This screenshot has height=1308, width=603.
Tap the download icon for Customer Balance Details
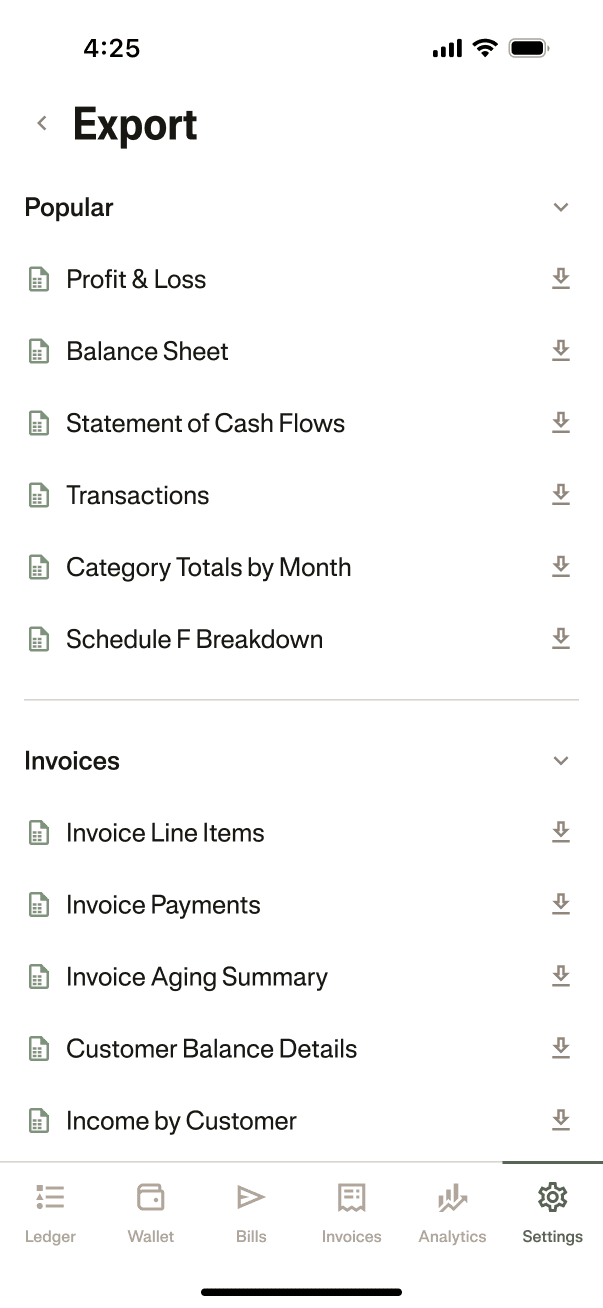[x=561, y=1048]
